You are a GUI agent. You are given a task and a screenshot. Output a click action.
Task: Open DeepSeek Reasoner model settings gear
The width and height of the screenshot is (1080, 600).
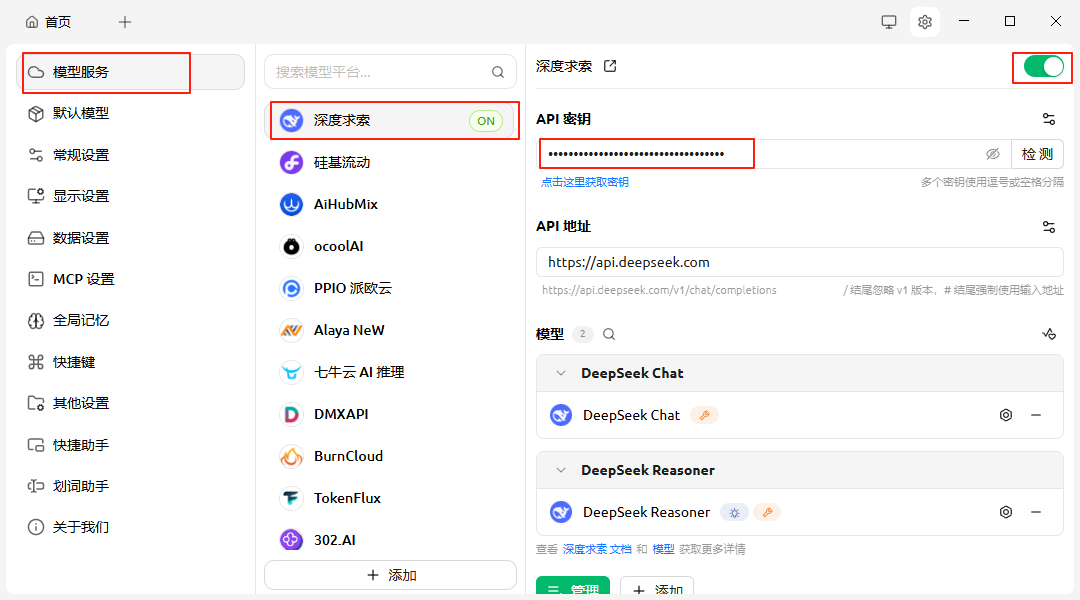(x=1006, y=513)
